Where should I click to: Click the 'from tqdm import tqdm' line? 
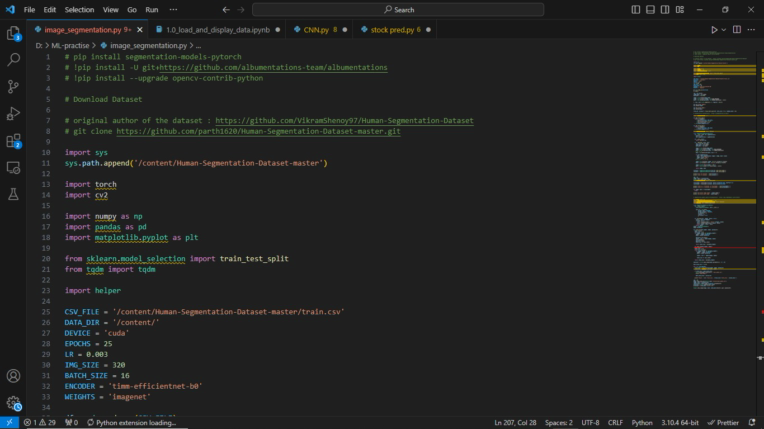point(110,269)
